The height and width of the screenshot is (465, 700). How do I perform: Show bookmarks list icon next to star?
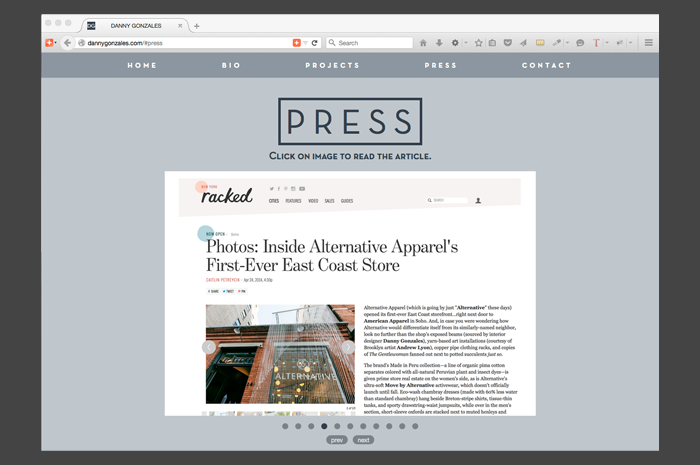492,43
